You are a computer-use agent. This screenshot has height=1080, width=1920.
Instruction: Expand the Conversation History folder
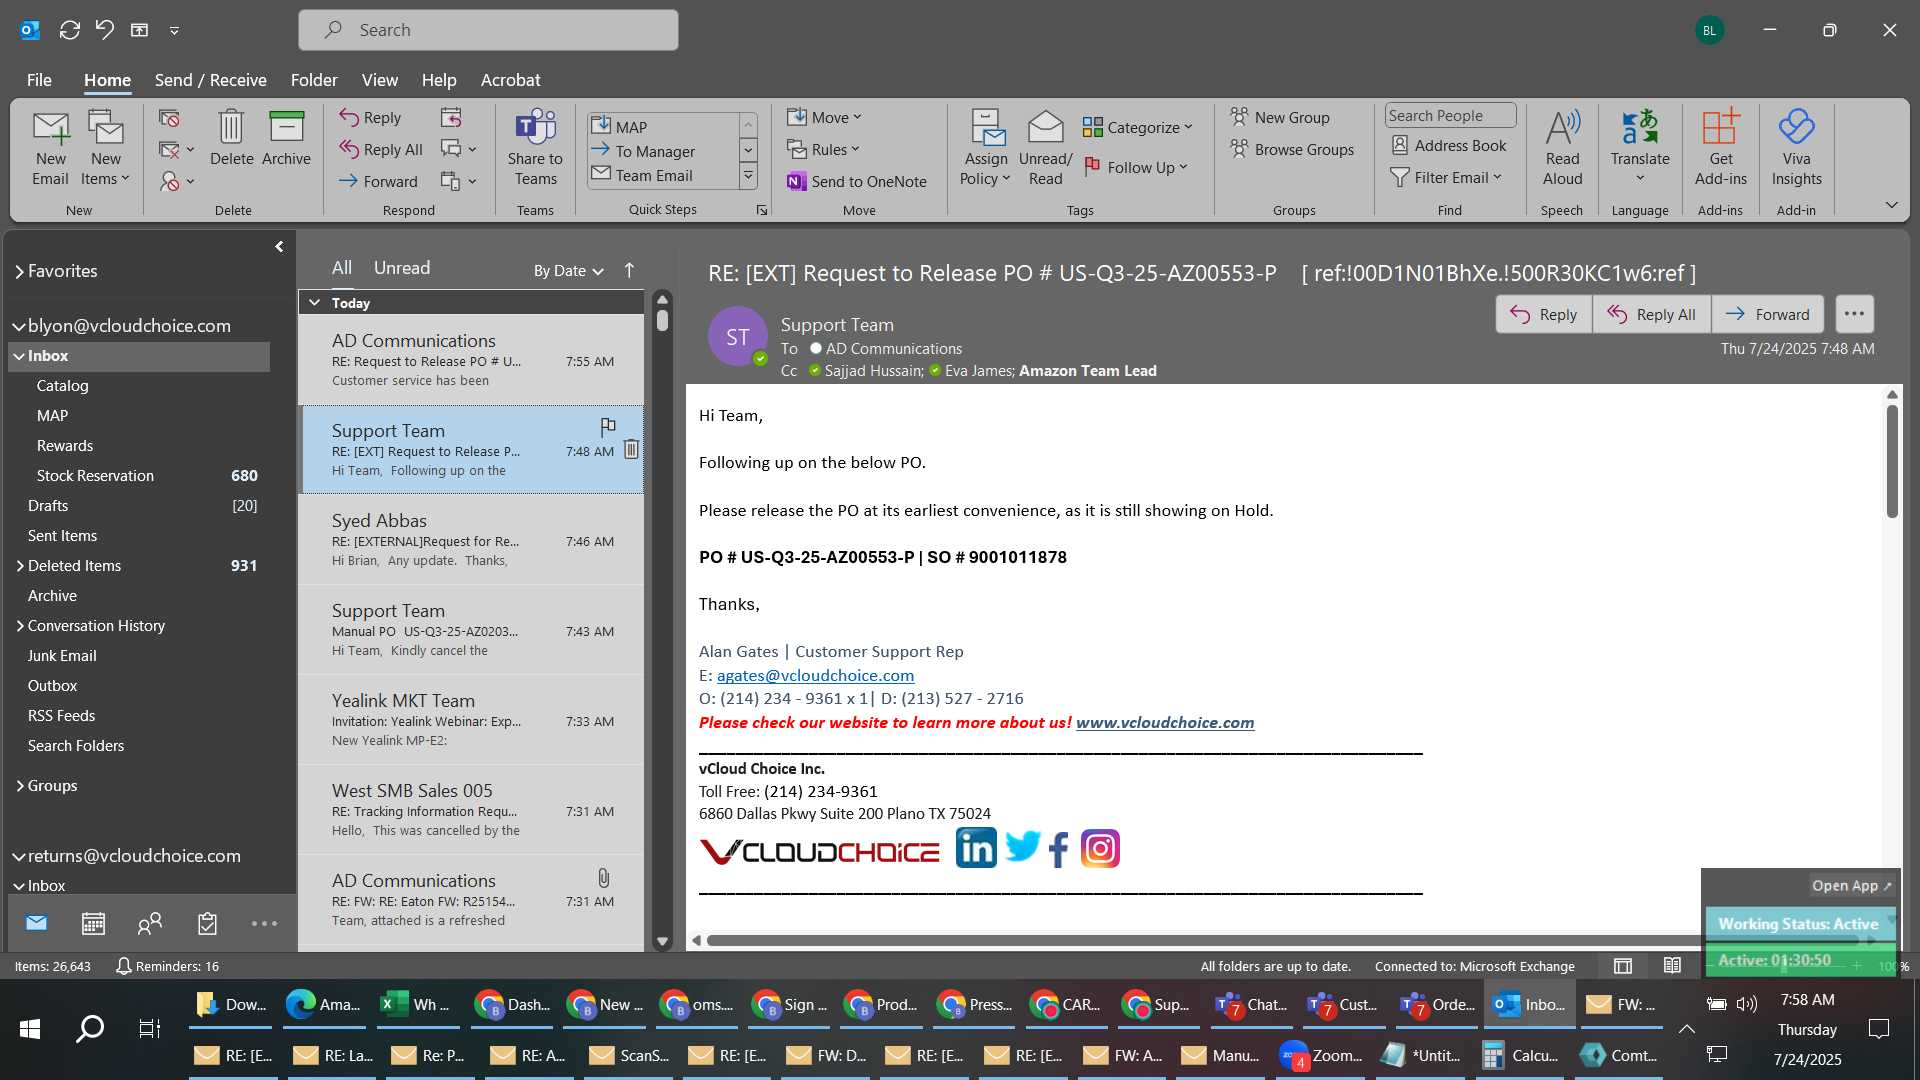pos(20,626)
